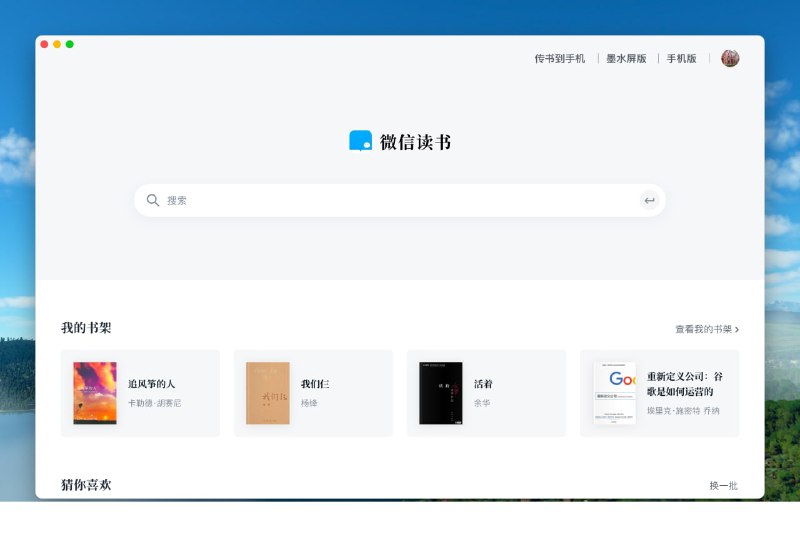Click the search submit return-arrow icon
This screenshot has width=800, height=534.
(x=649, y=200)
